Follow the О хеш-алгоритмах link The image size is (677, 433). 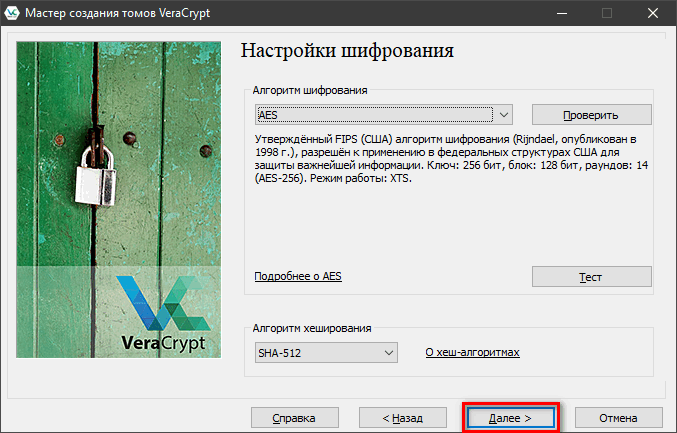[473, 353]
